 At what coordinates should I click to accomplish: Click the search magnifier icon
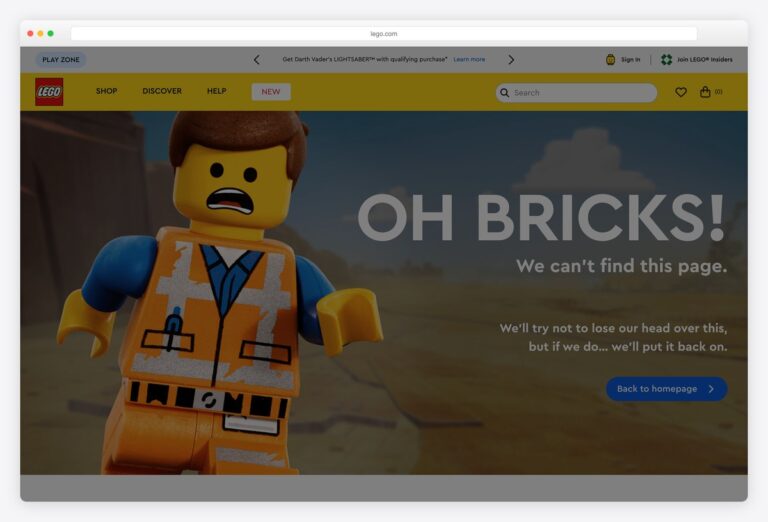click(x=504, y=93)
